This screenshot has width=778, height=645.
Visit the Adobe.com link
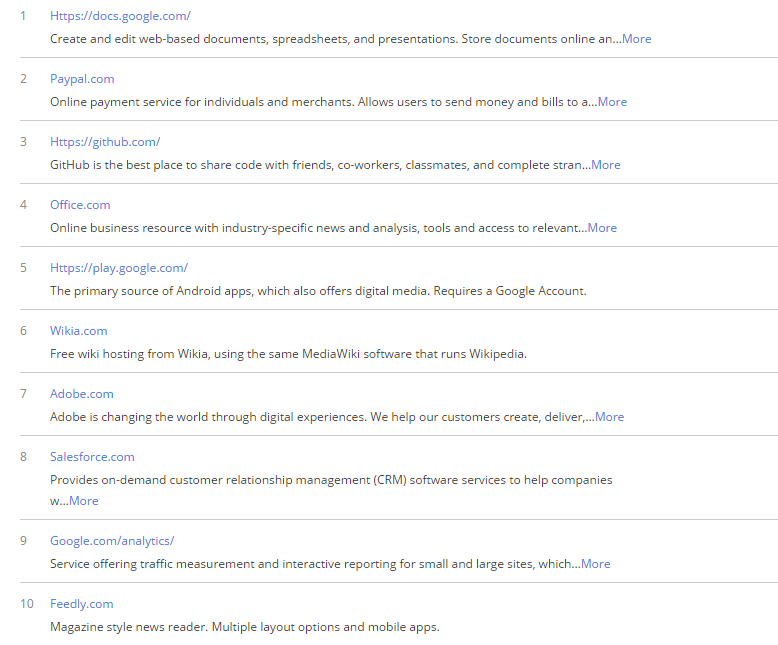(x=81, y=394)
